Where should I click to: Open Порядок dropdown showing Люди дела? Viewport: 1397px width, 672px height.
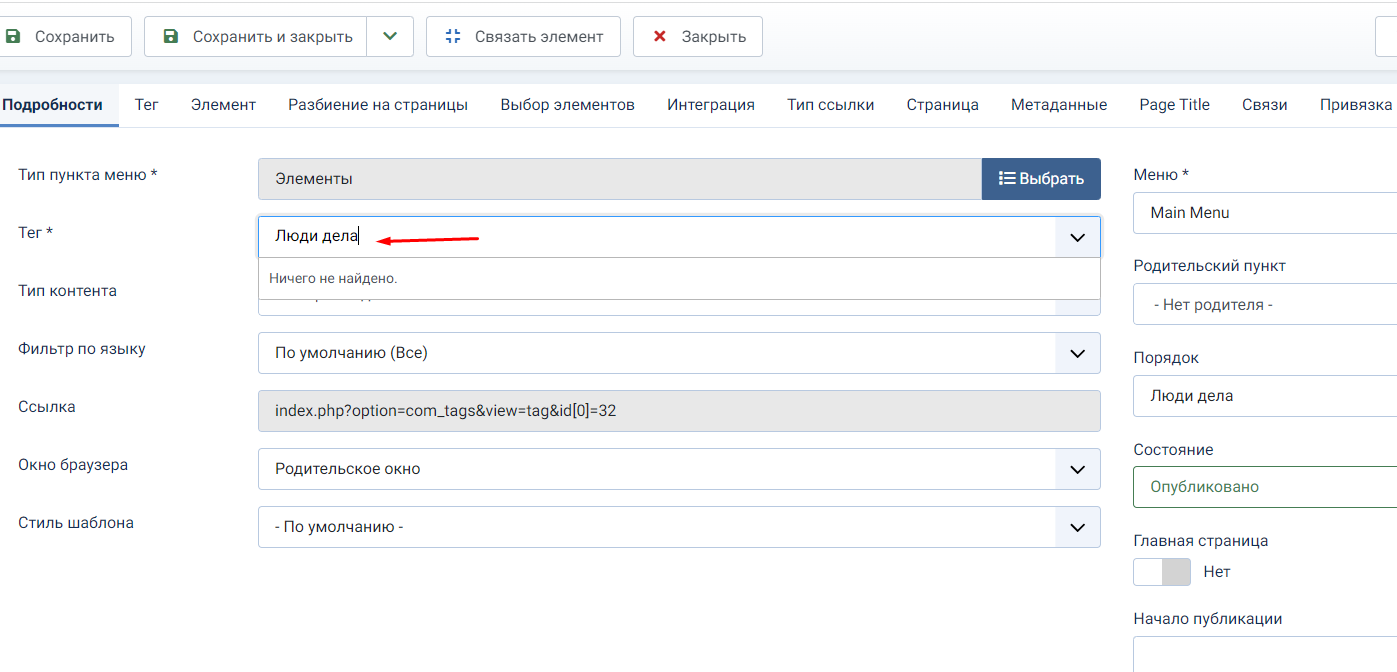pyautogui.click(x=1265, y=396)
